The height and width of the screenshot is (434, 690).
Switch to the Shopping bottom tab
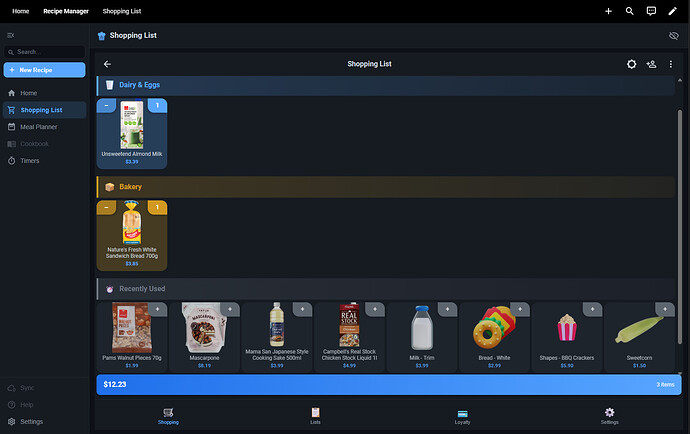point(168,416)
